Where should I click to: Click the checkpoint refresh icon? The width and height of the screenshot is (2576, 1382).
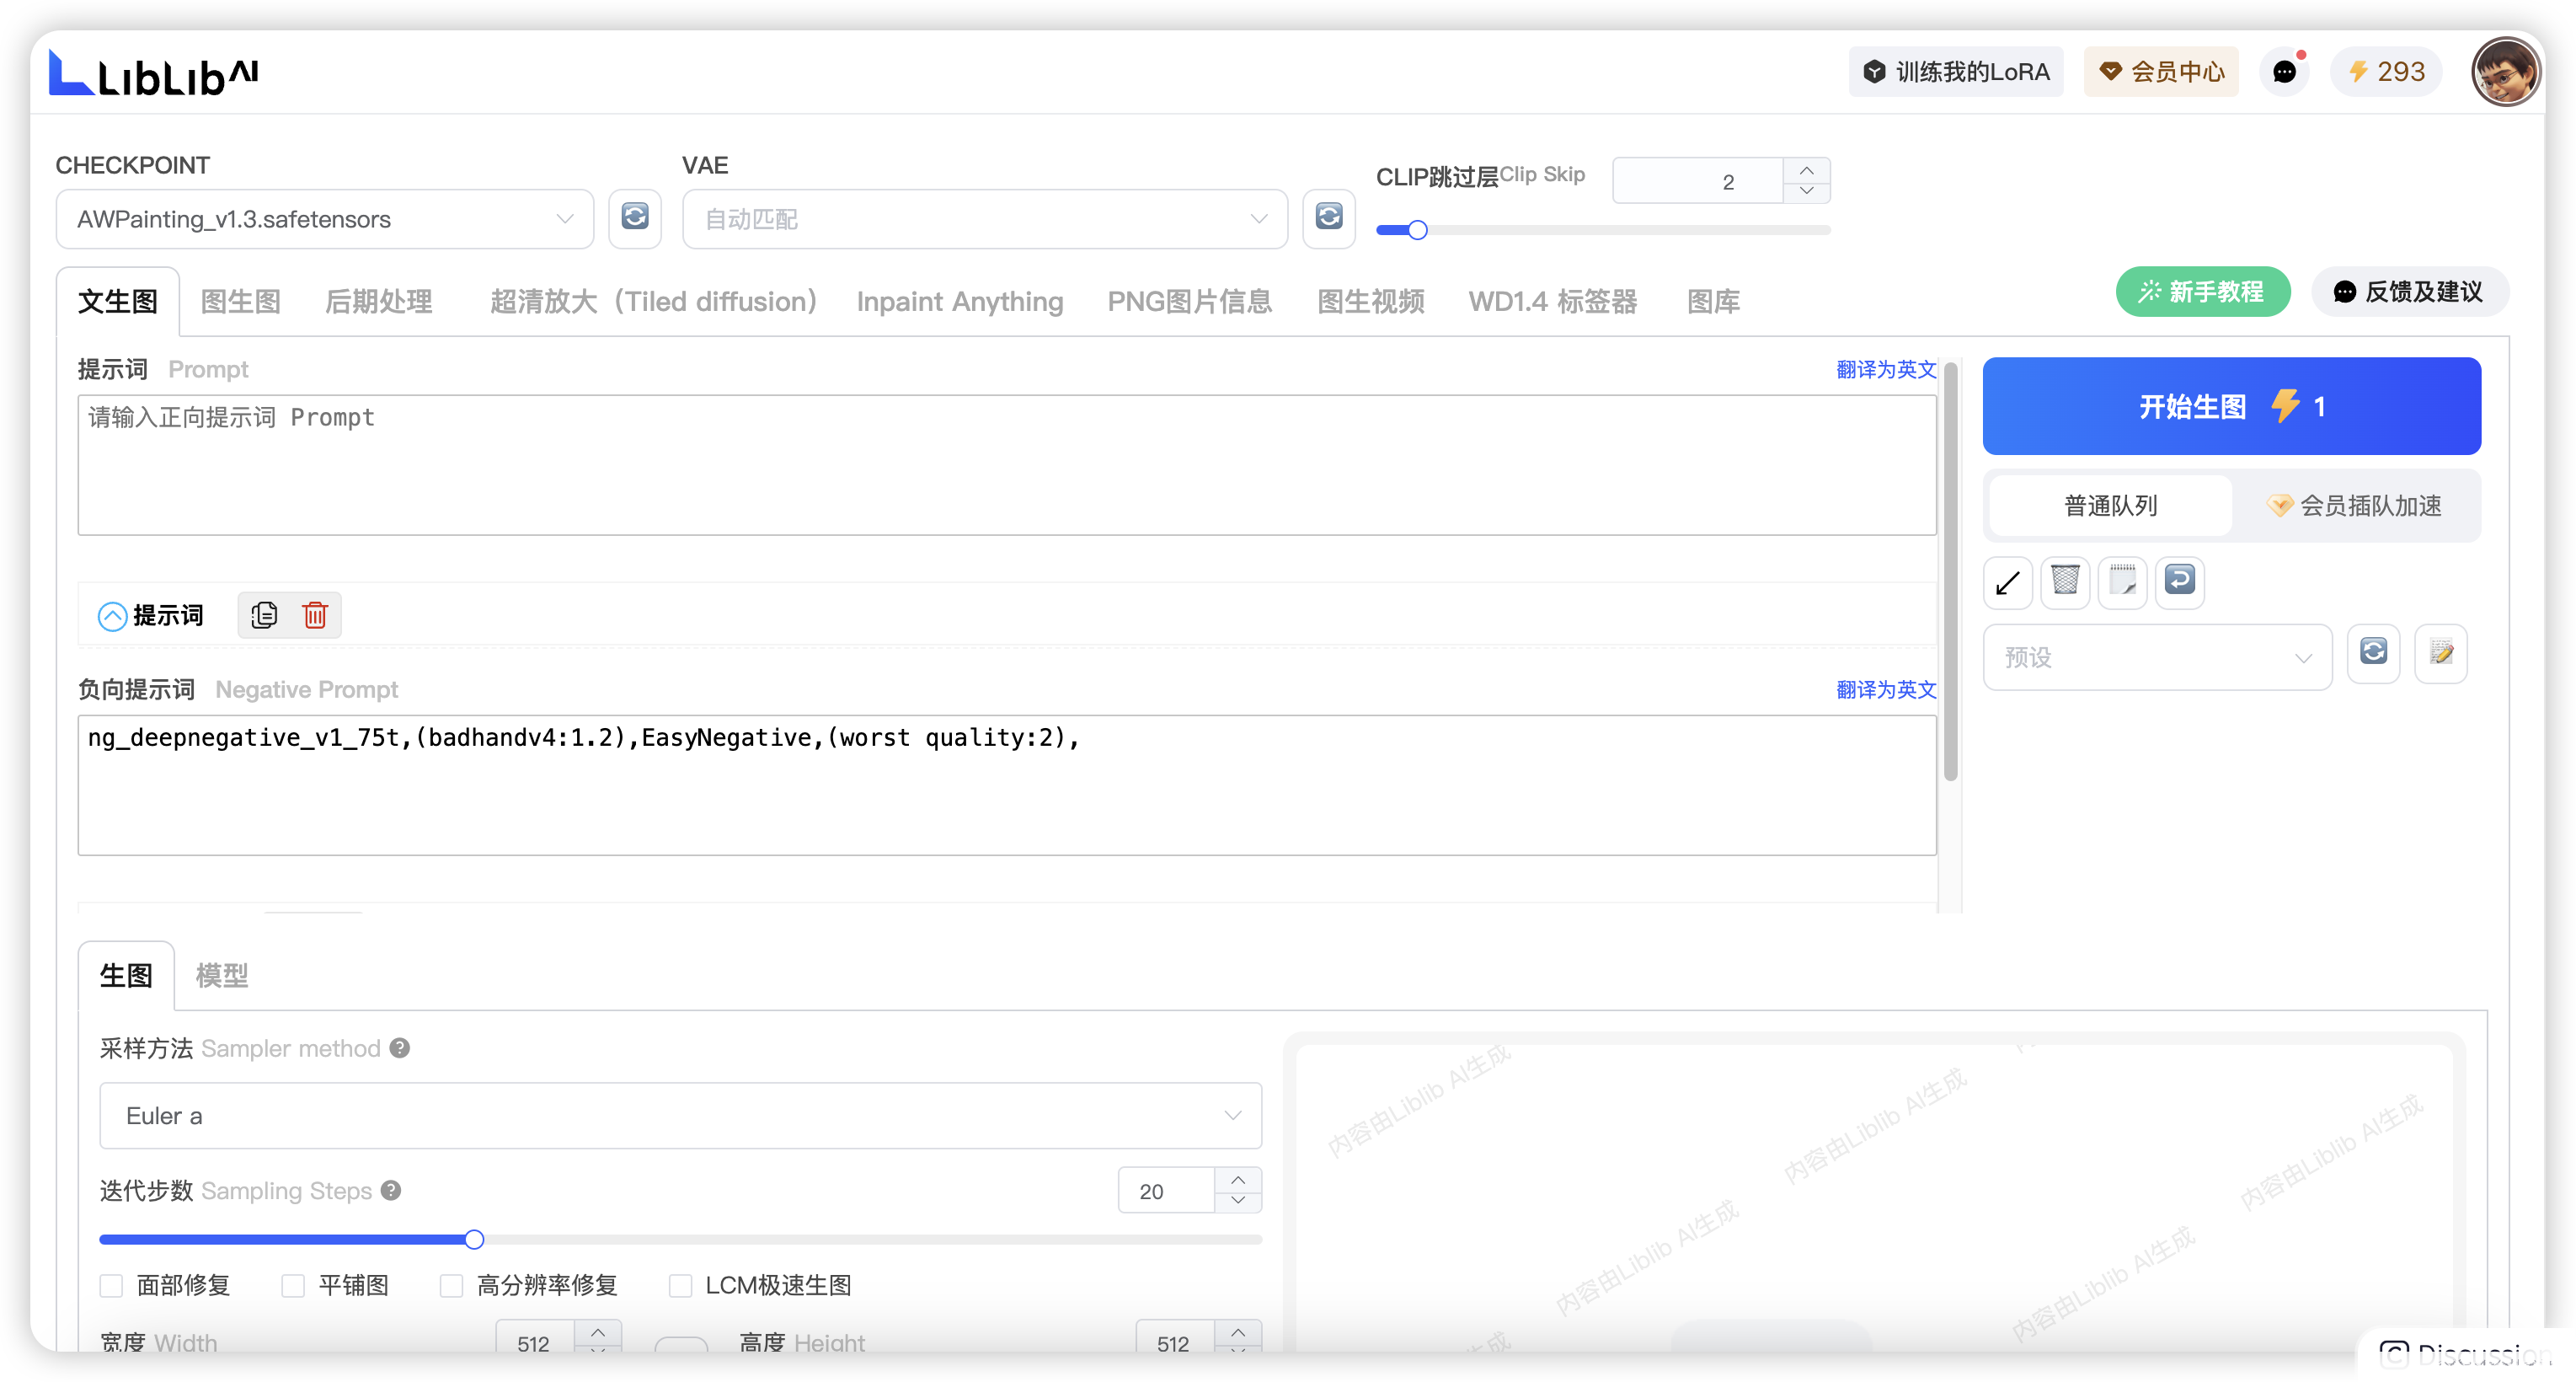pos(635,217)
